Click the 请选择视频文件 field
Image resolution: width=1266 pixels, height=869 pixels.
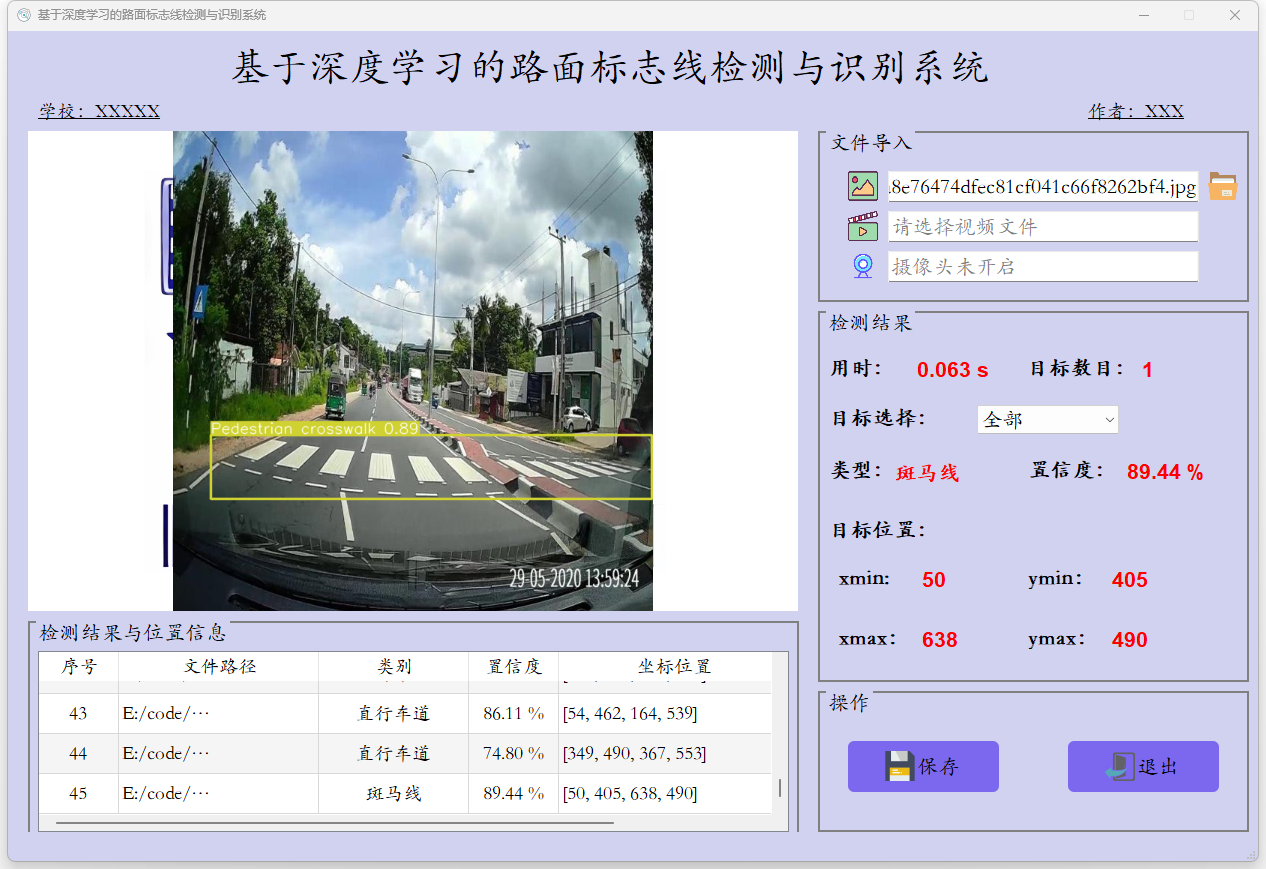1043,226
